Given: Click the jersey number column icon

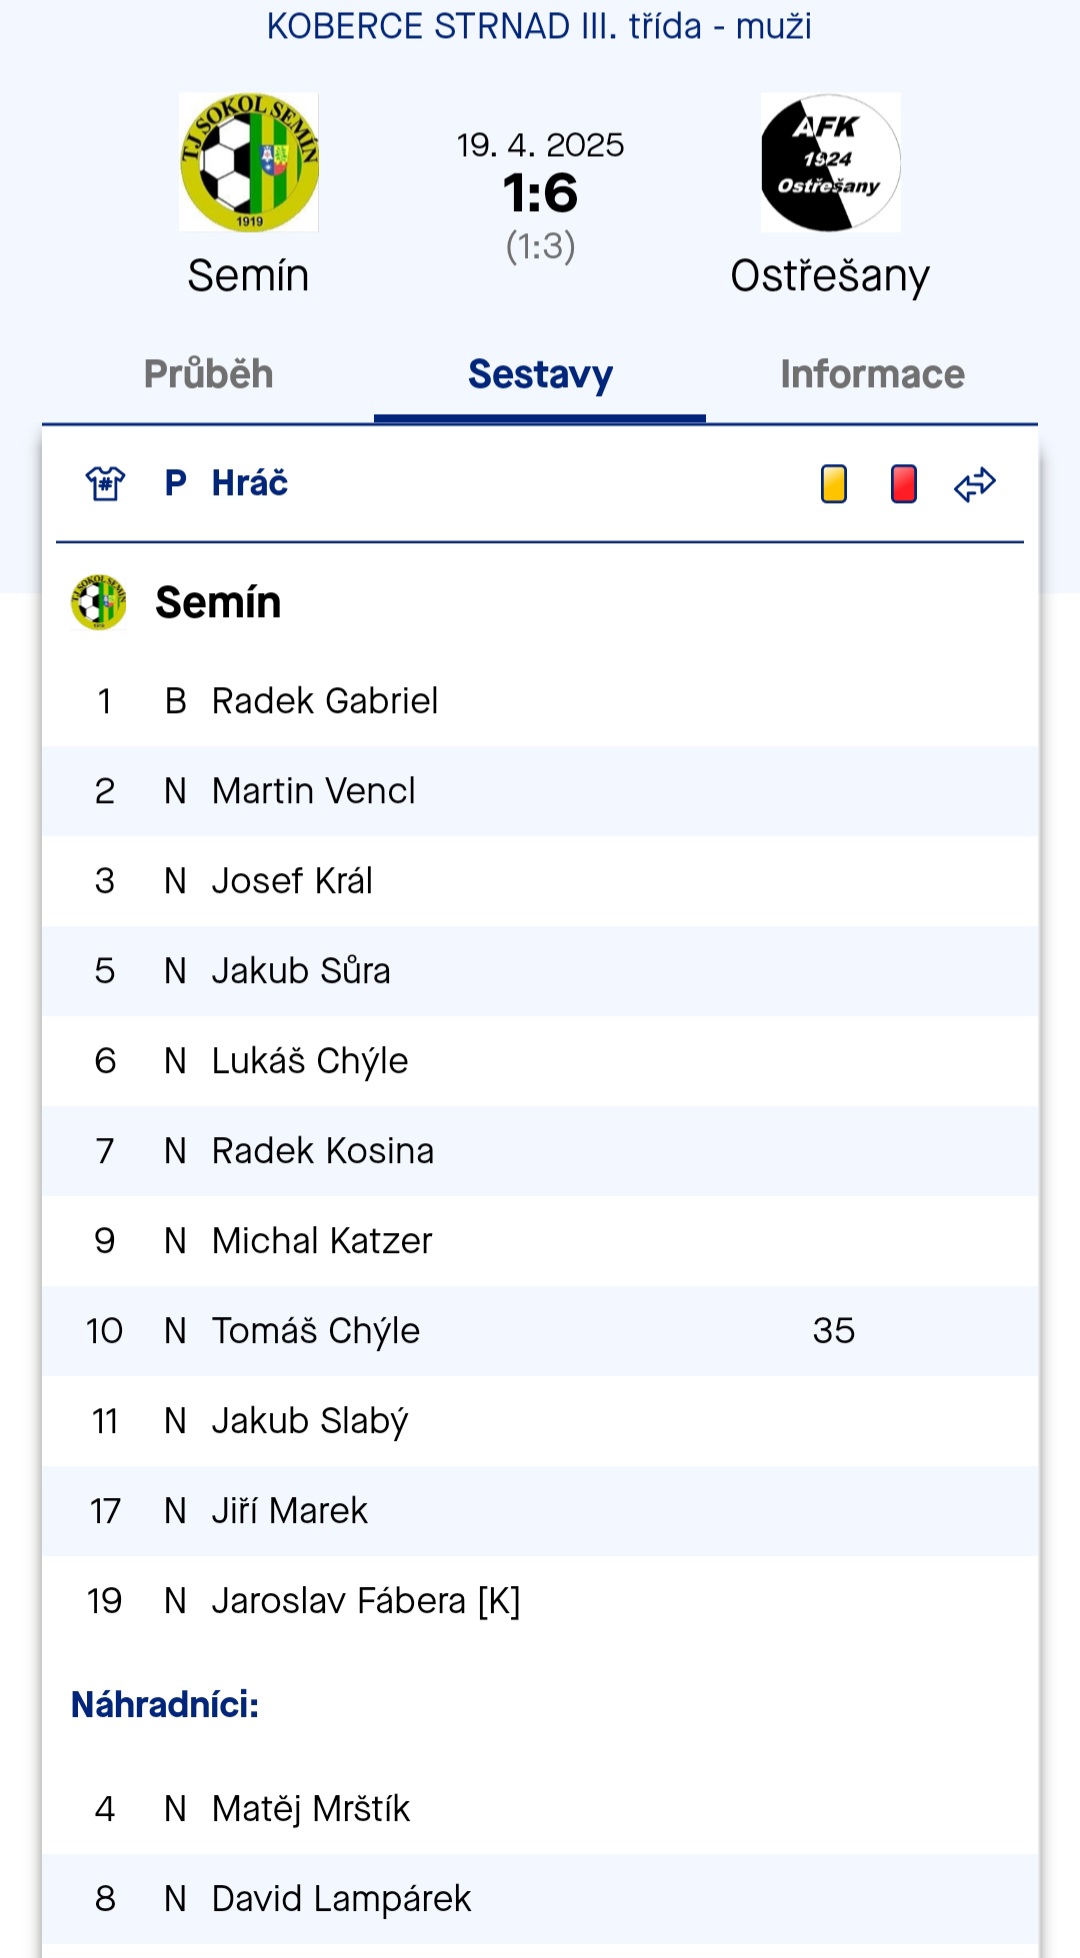Looking at the screenshot, I should click(x=105, y=484).
